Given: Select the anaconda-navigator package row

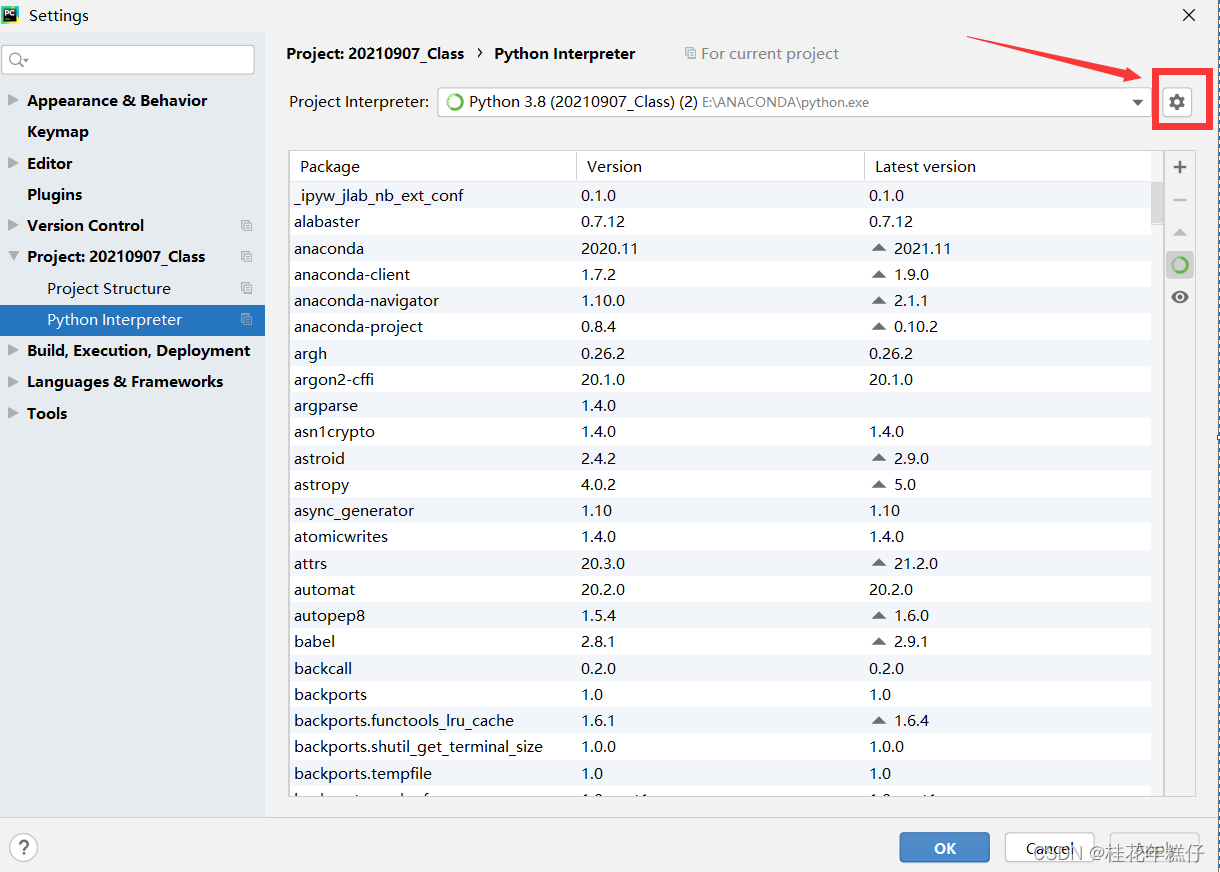Looking at the screenshot, I should (720, 300).
